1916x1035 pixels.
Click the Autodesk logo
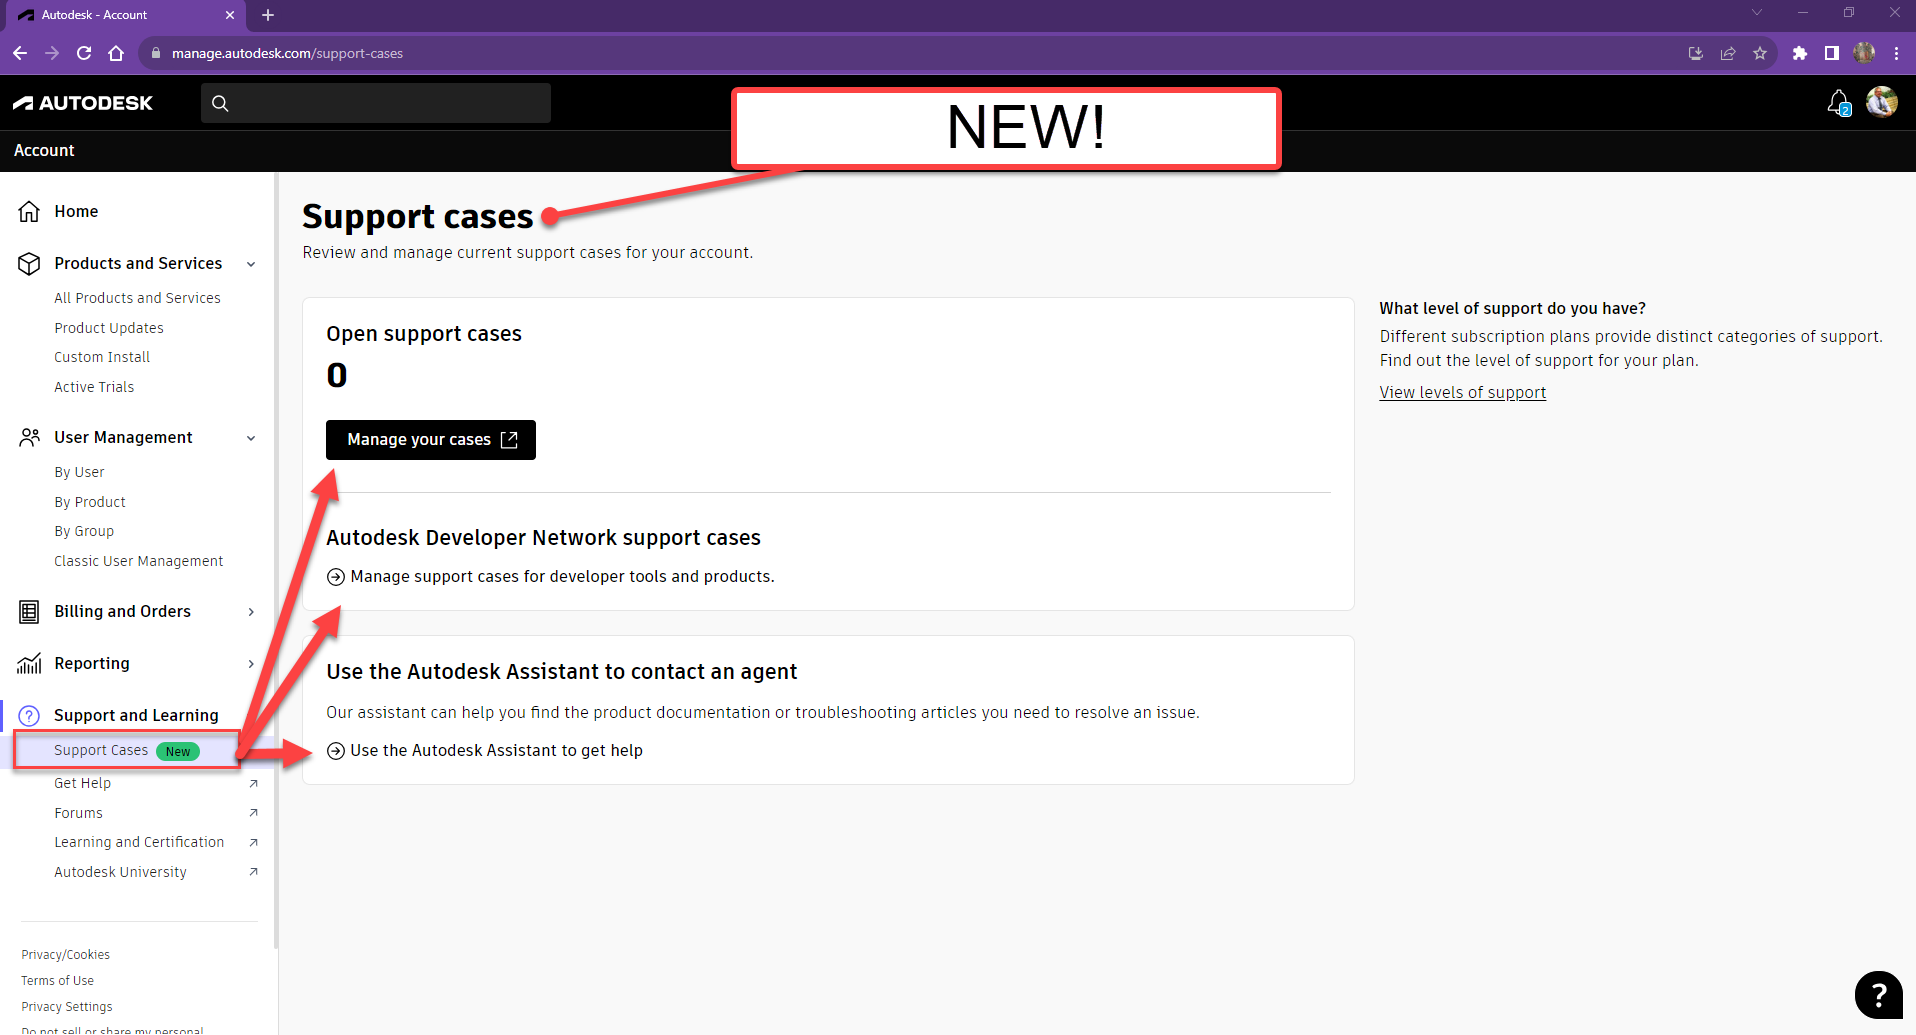pos(83,103)
